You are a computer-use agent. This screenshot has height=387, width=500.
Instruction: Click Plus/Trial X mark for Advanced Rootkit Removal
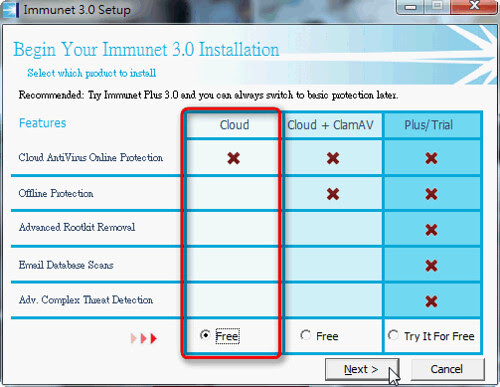pos(431,230)
